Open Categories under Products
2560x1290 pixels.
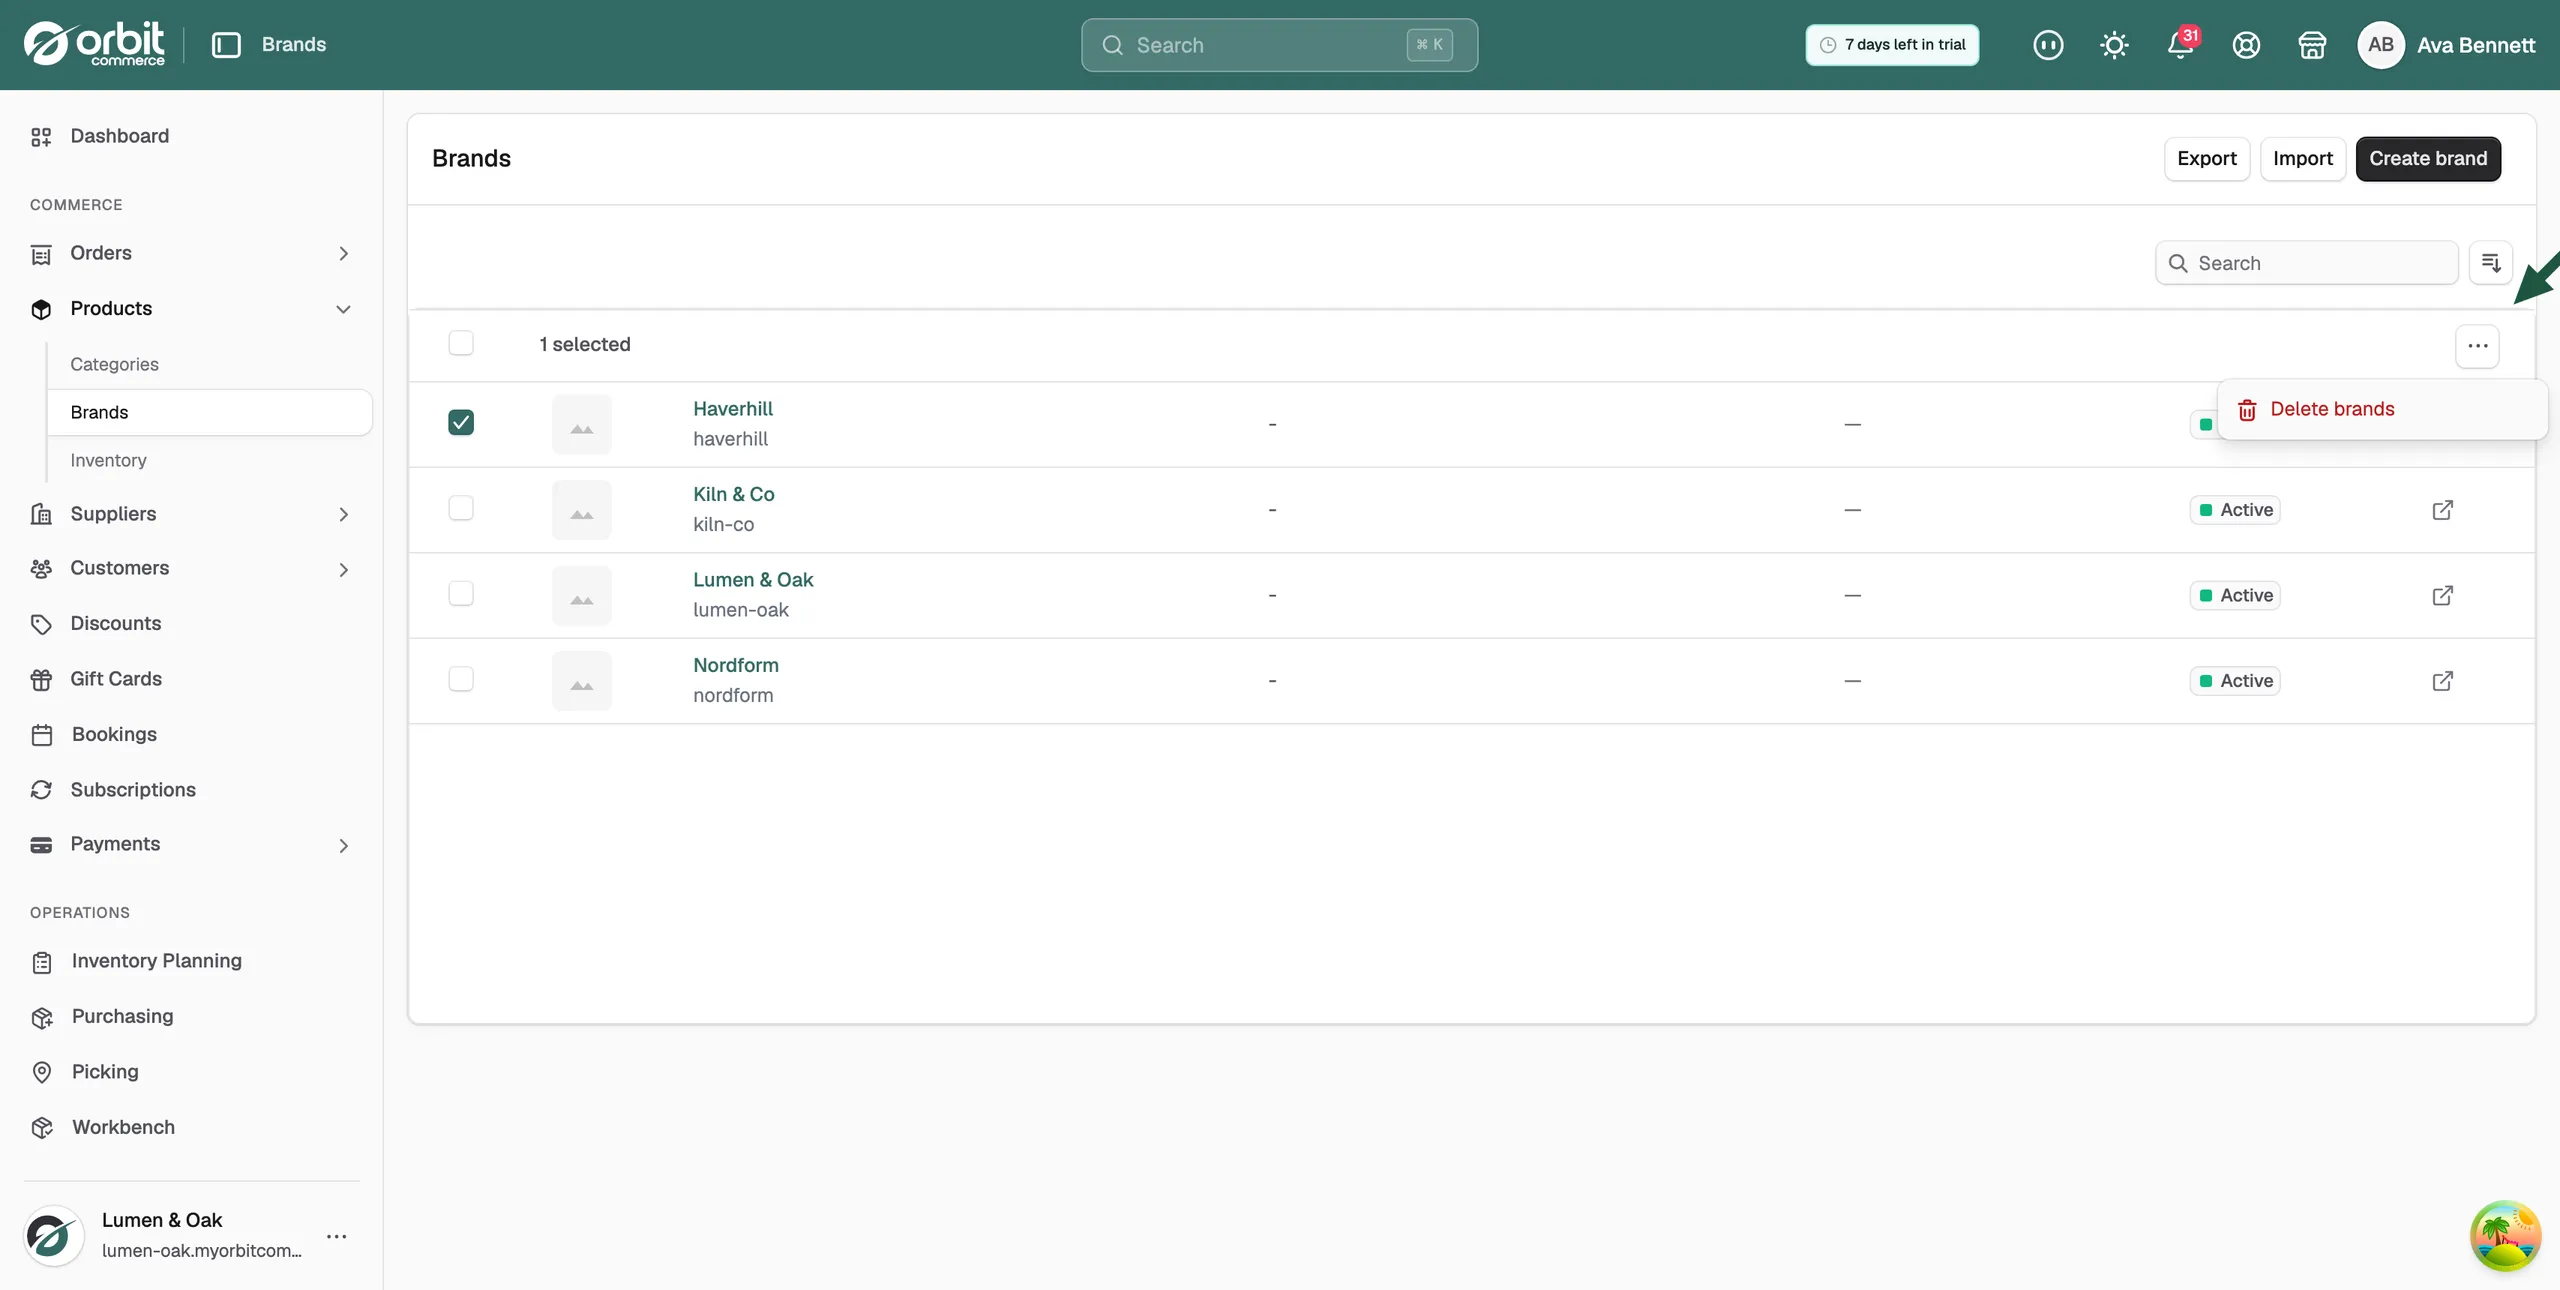coord(114,364)
